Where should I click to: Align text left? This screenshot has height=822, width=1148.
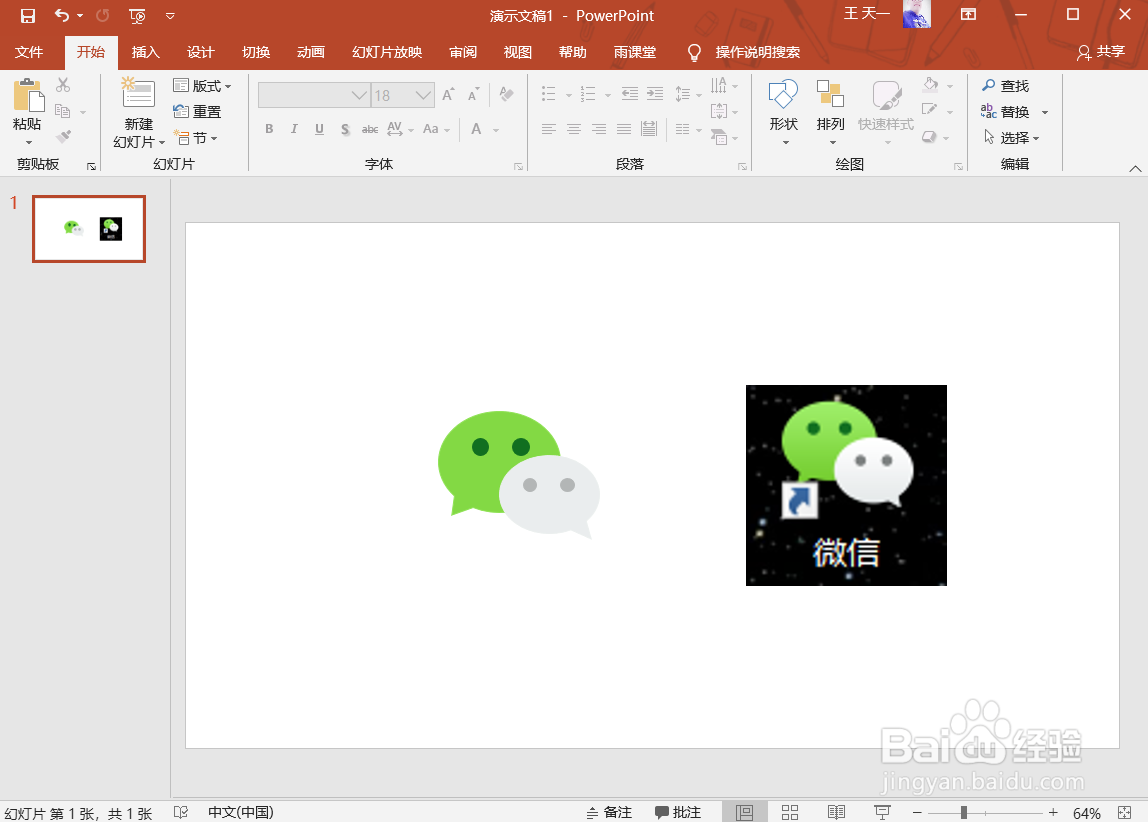pos(549,130)
